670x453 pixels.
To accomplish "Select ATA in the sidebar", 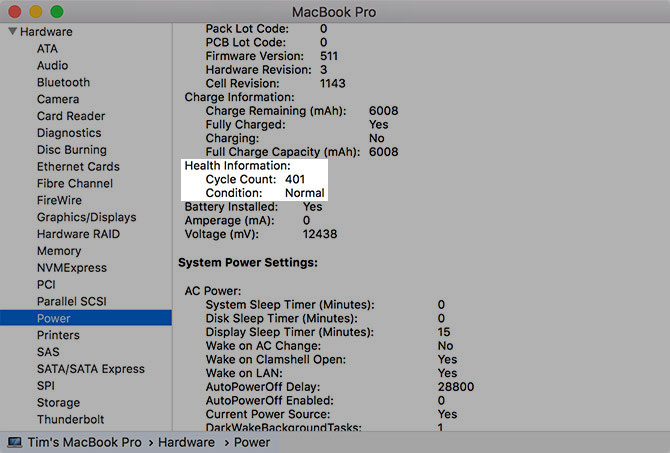I will 47,49.
